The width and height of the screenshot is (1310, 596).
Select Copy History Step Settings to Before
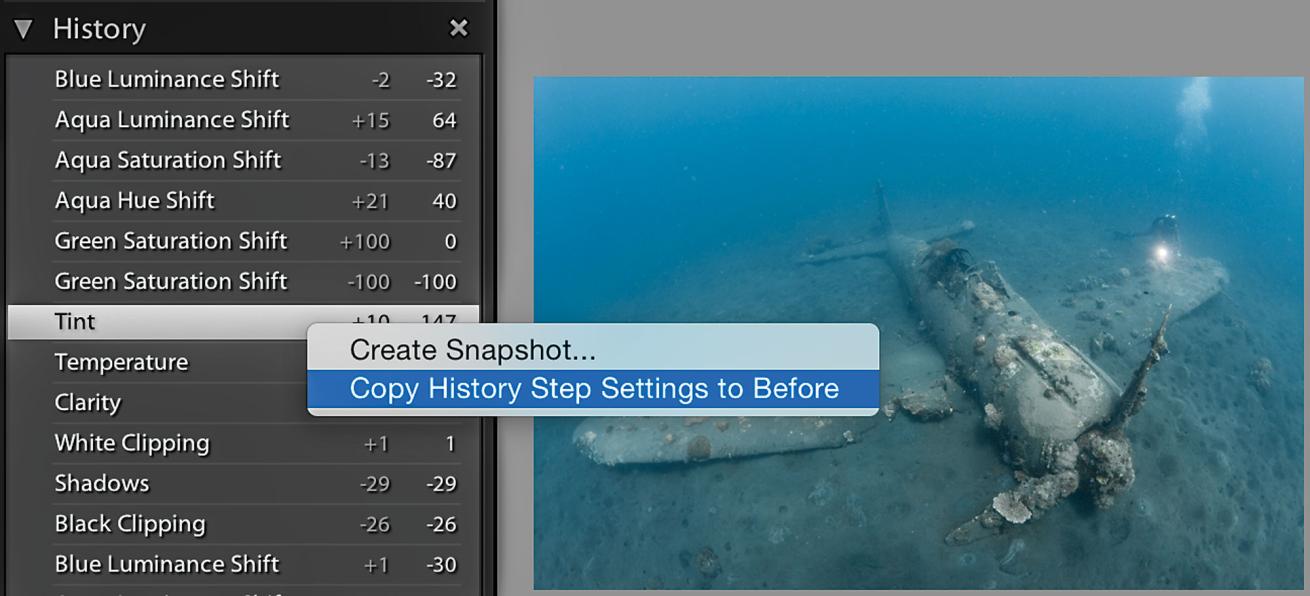593,389
